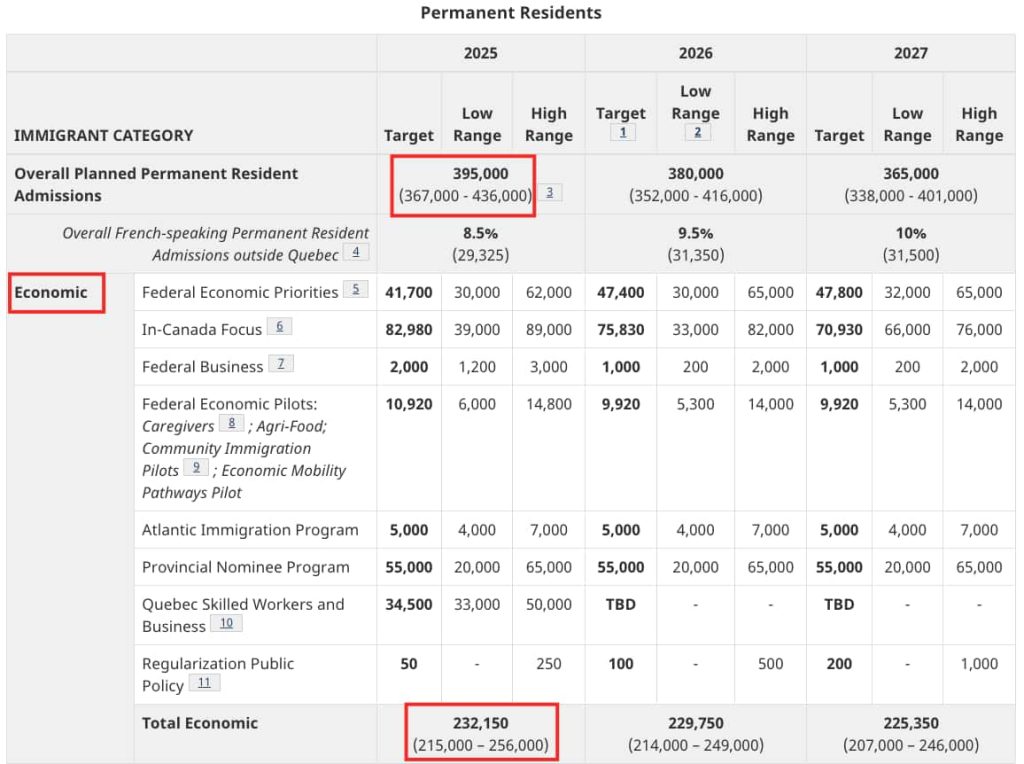Screen dimensions: 1024x764
Task: Select the 'Economic' category row heading
Action: (51, 292)
